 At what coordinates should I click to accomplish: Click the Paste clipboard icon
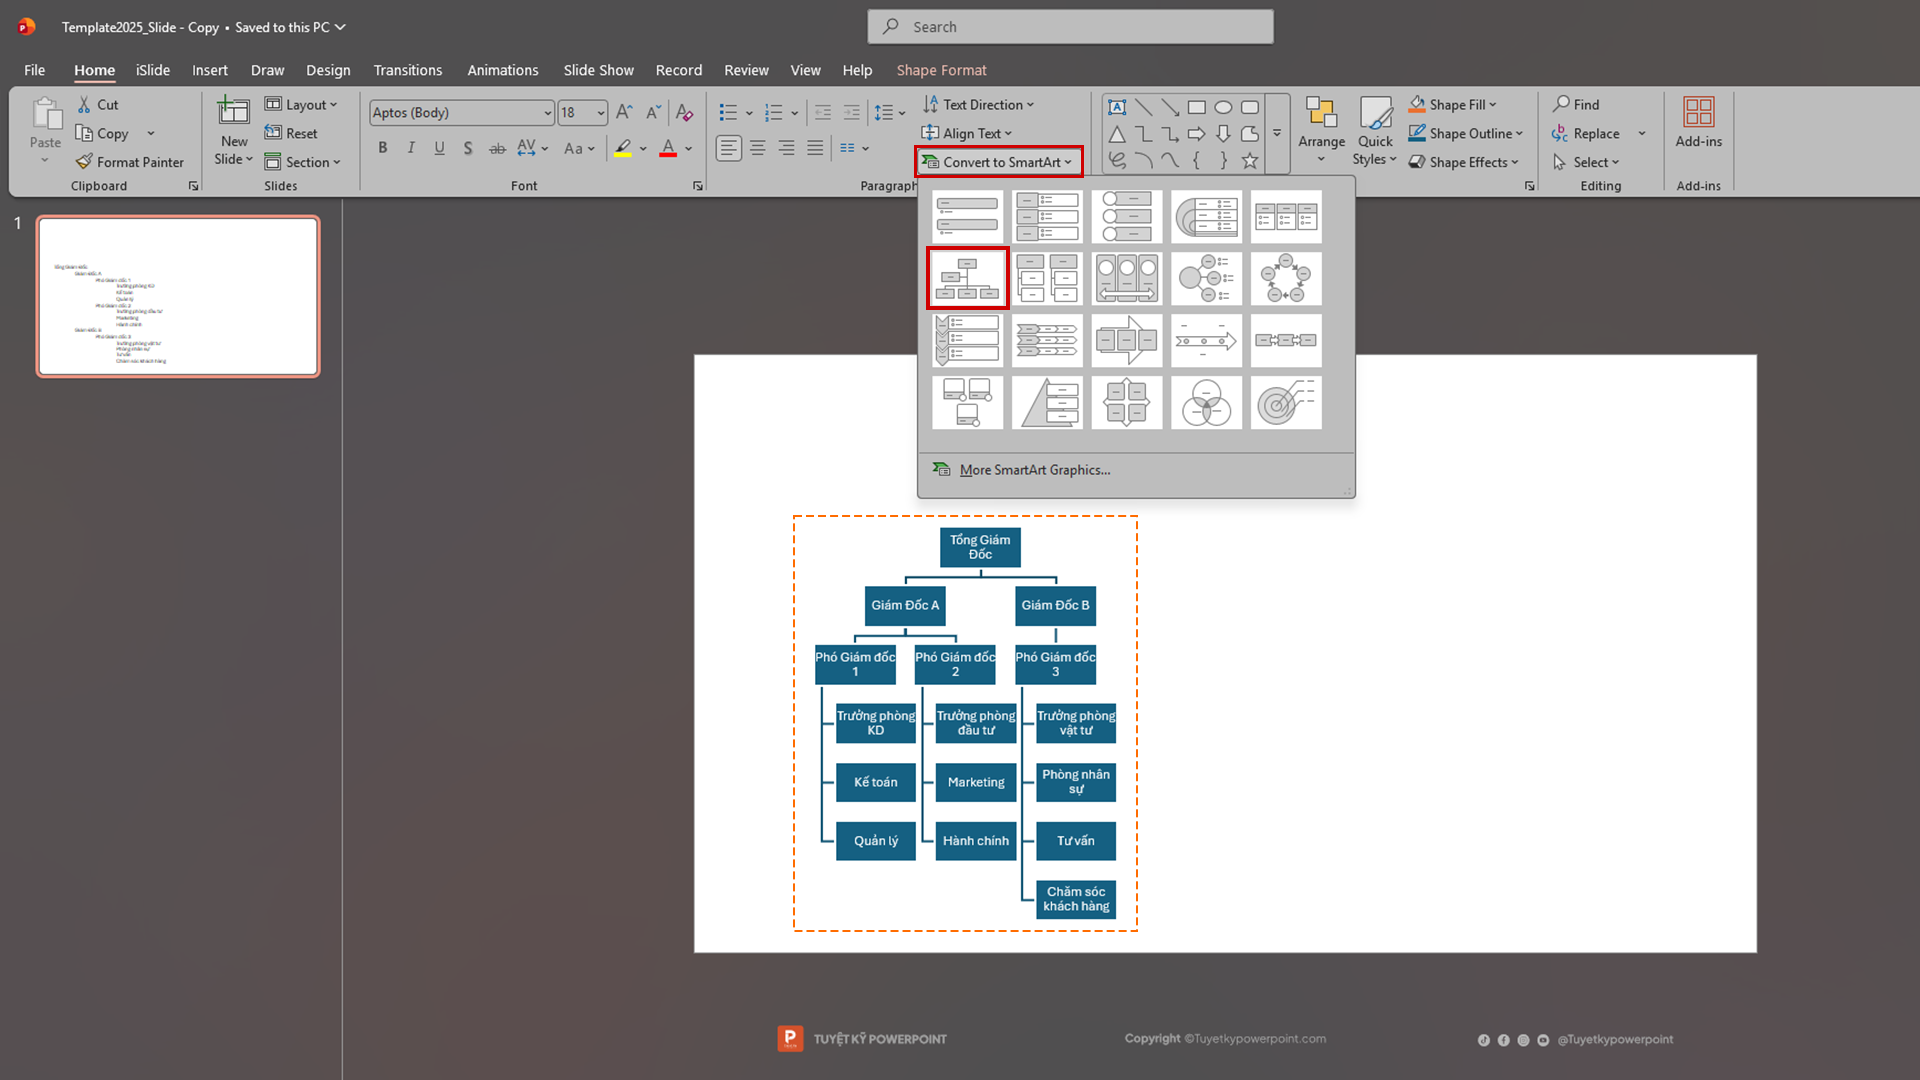(46, 113)
